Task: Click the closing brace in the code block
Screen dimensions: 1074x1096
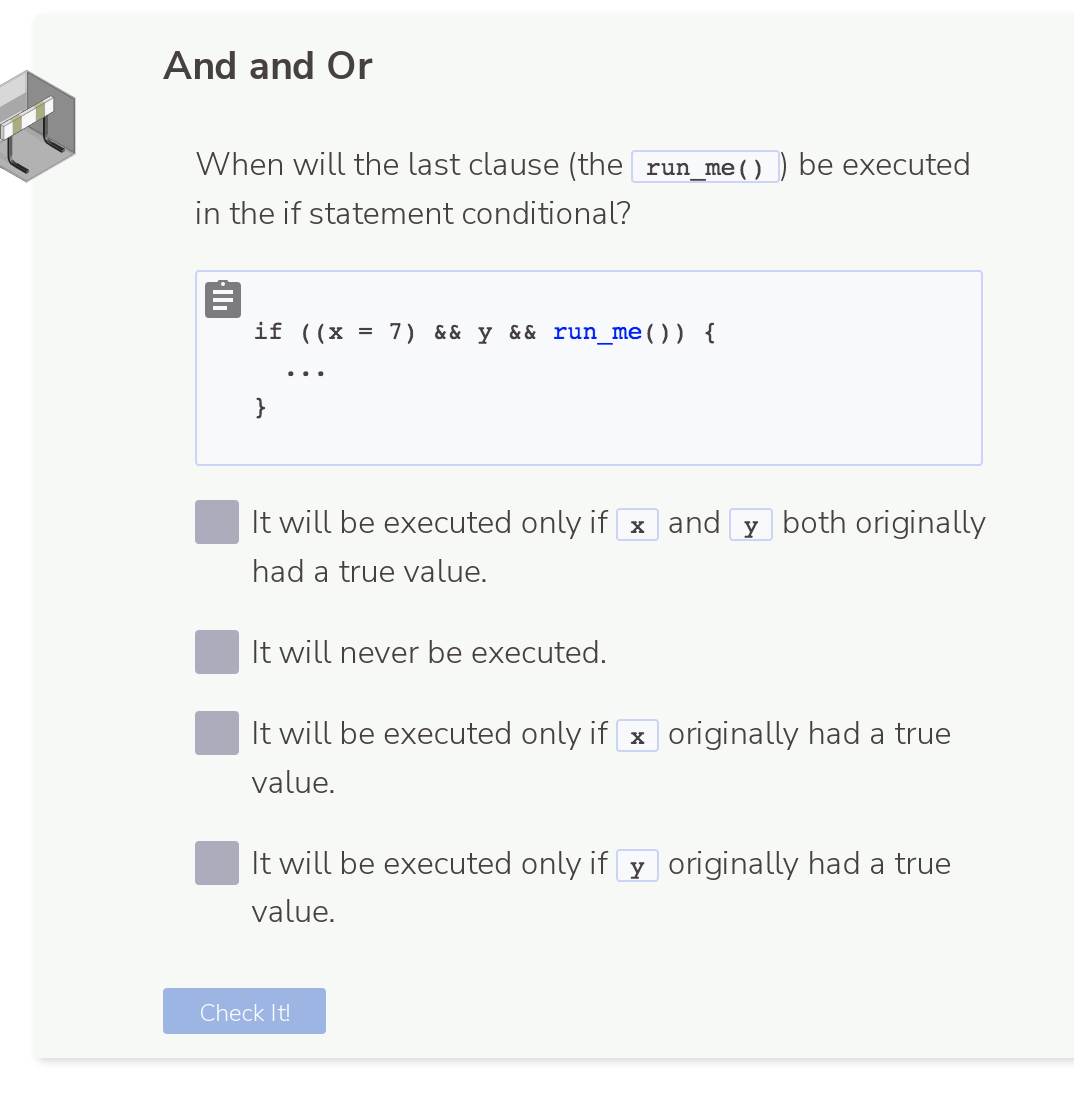Action: (x=260, y=406)
